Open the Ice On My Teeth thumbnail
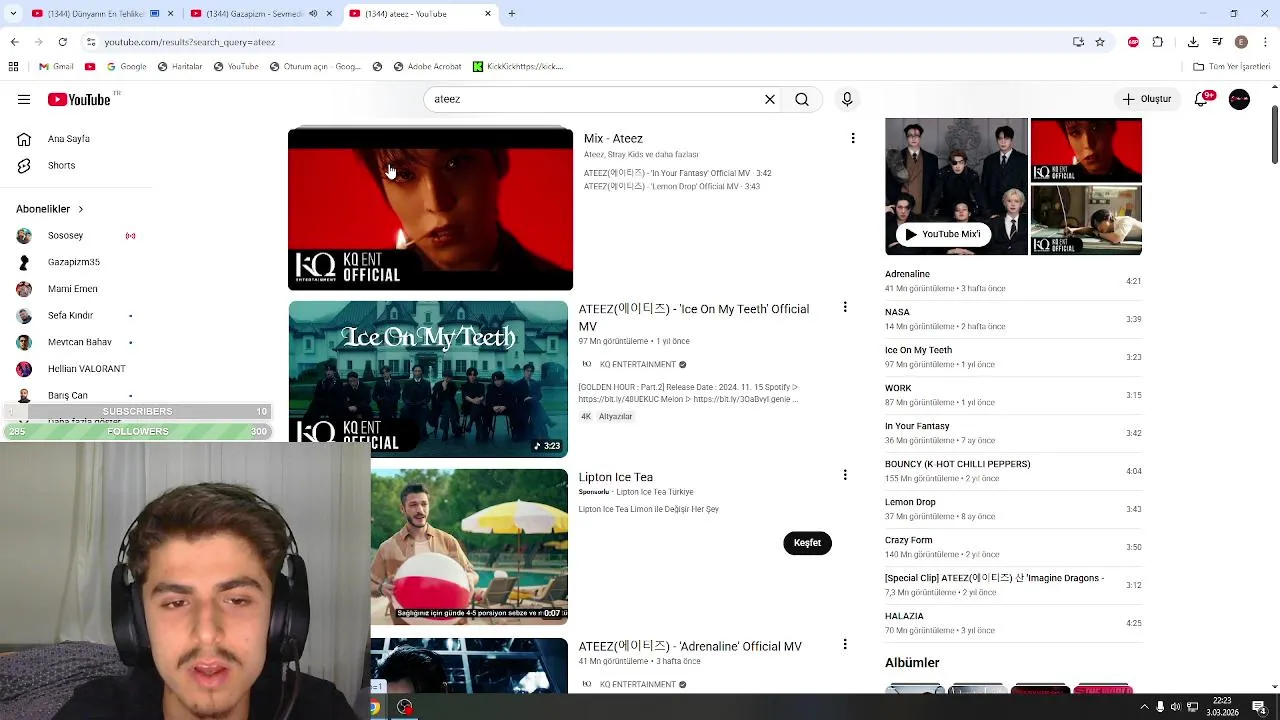 tap(428, 379)
